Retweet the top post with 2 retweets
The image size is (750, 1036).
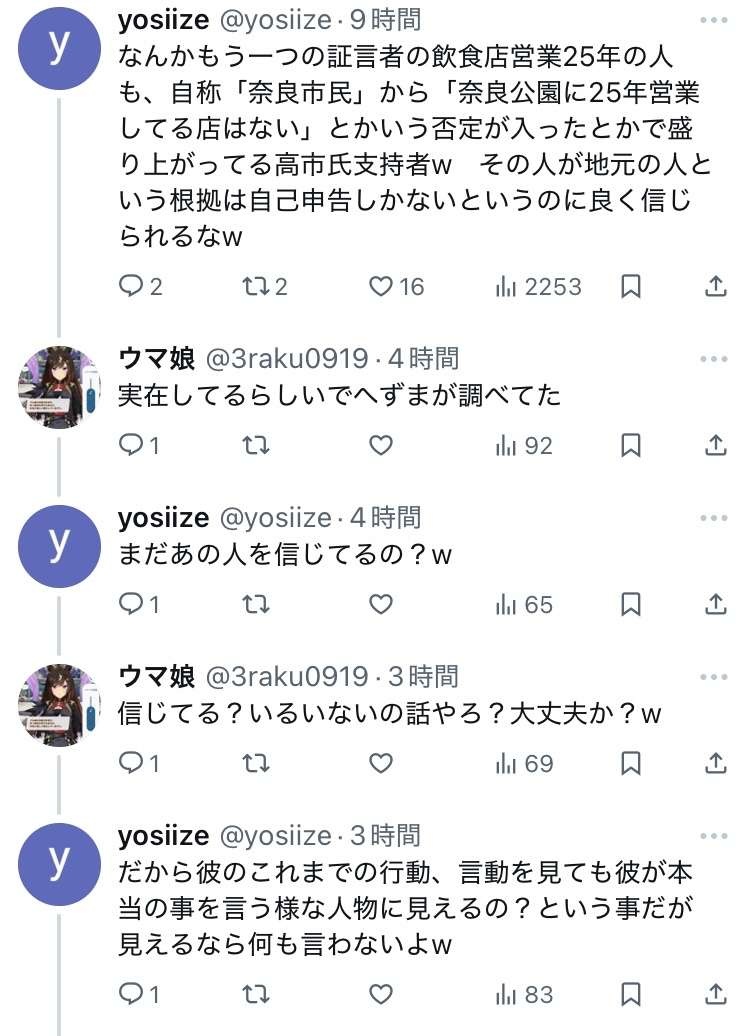click(x=256, y=287)
